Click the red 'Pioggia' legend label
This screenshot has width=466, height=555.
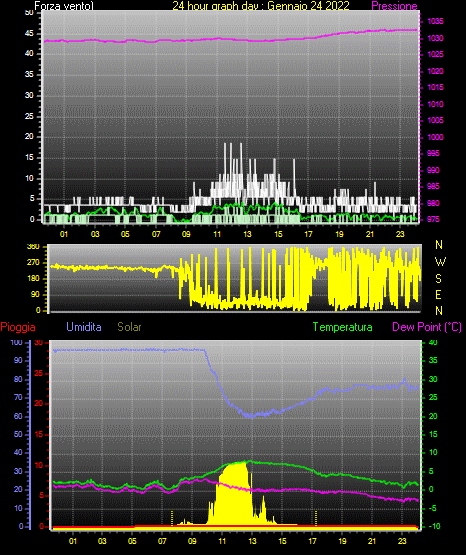[x=18, y=327]
